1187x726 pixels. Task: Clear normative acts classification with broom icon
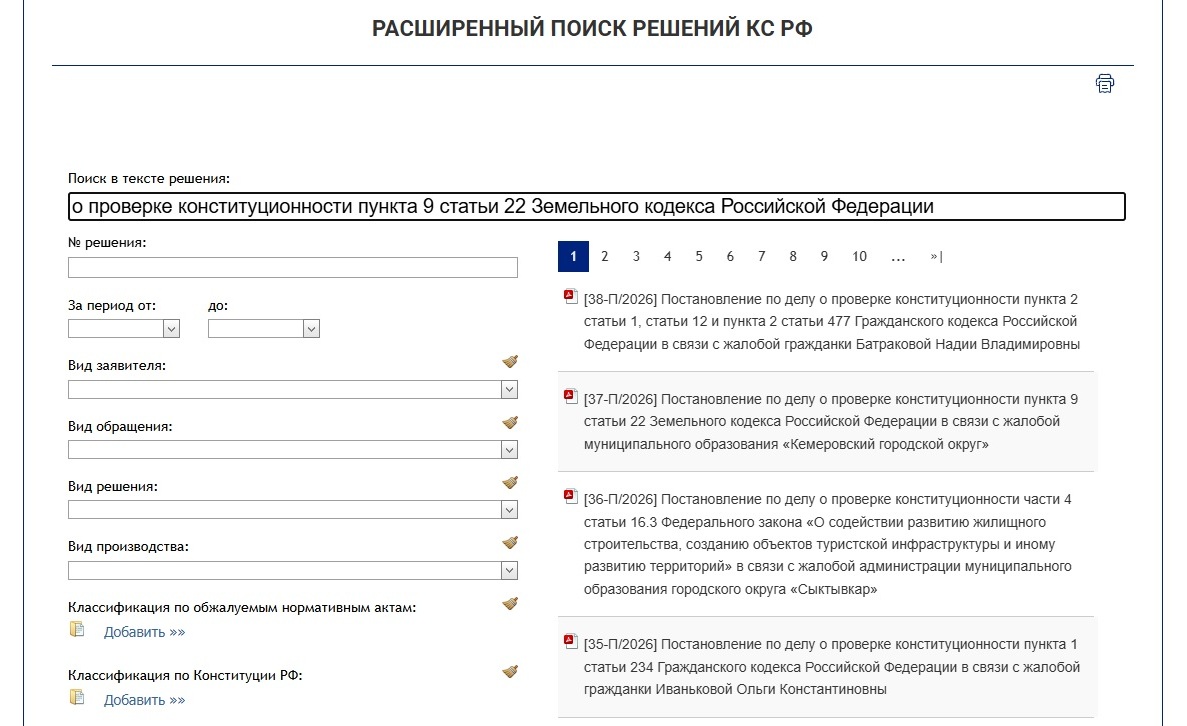[510, 604]
